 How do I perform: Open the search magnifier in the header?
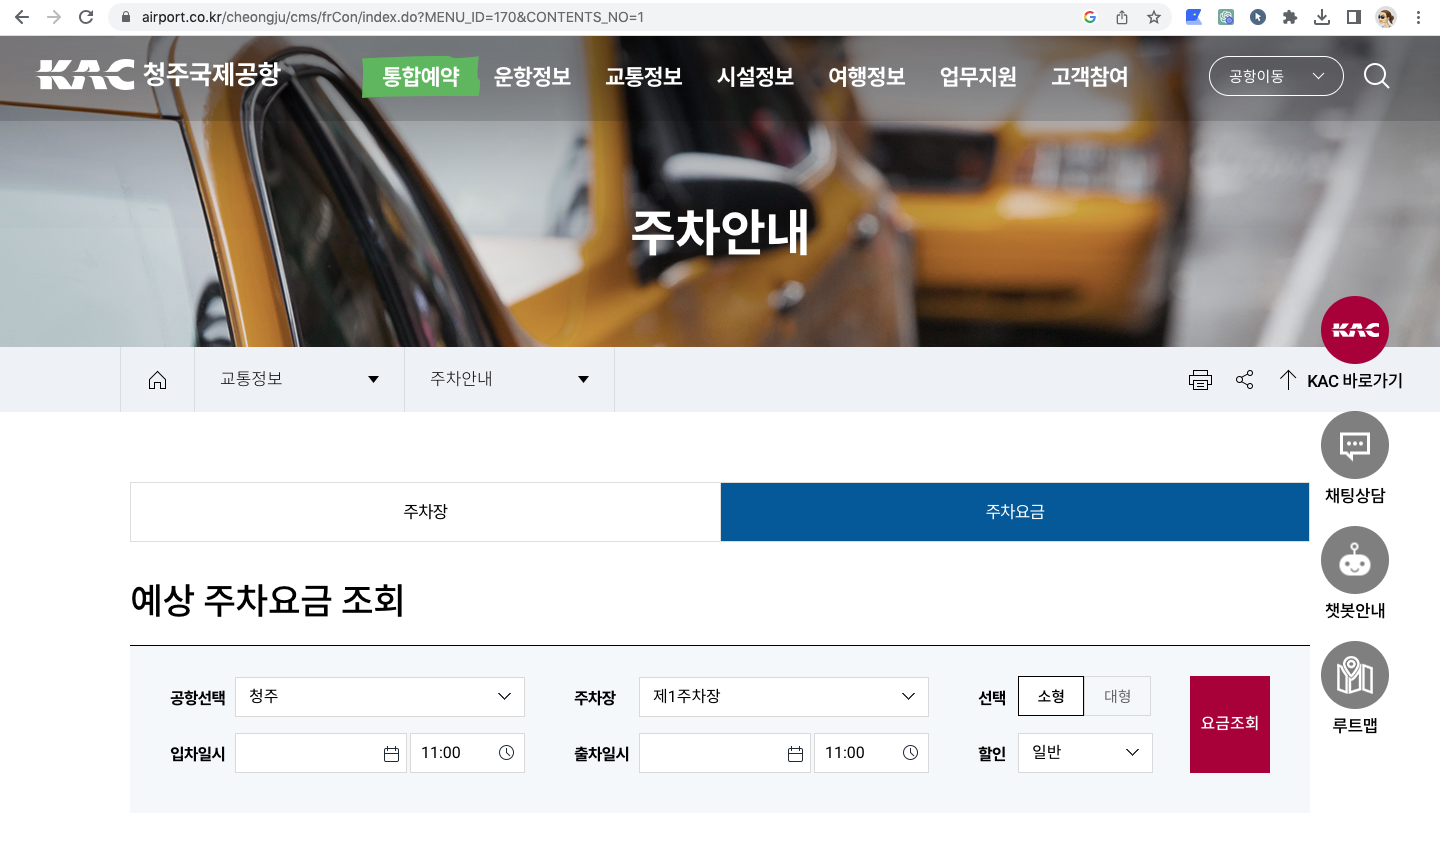coord(1377,76)
